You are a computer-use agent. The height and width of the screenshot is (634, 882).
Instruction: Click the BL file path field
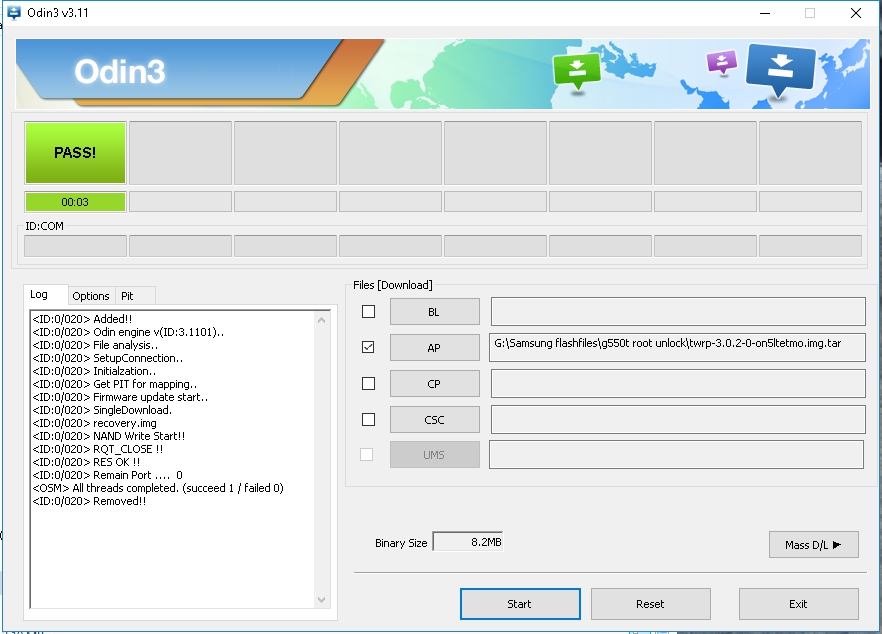678,312
